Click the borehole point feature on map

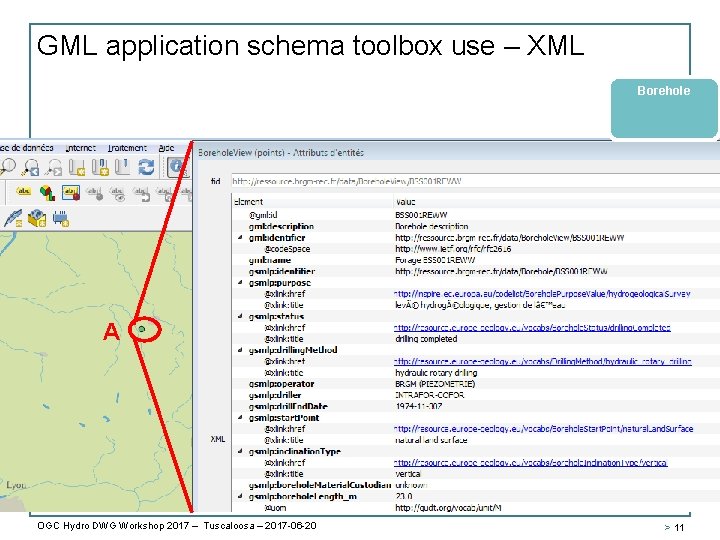(142, 329)
